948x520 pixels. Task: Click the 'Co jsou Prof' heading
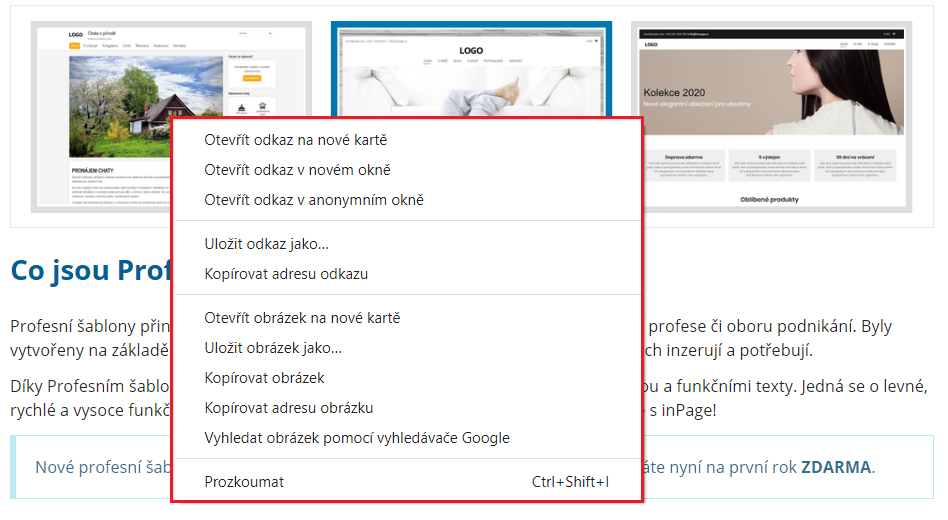point(90,271)
